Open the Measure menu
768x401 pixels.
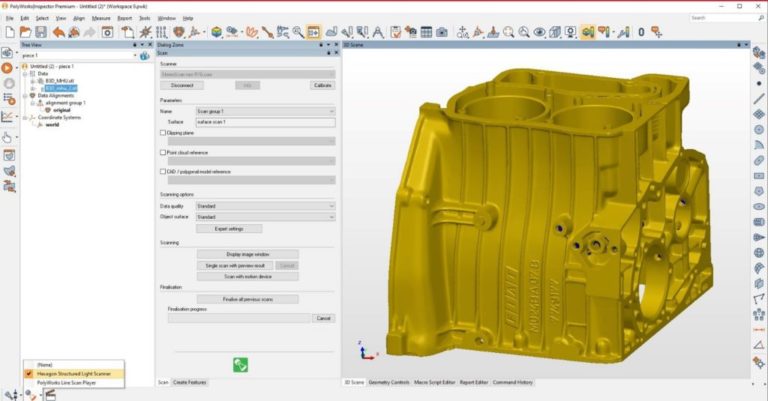(x=101, y=18)
